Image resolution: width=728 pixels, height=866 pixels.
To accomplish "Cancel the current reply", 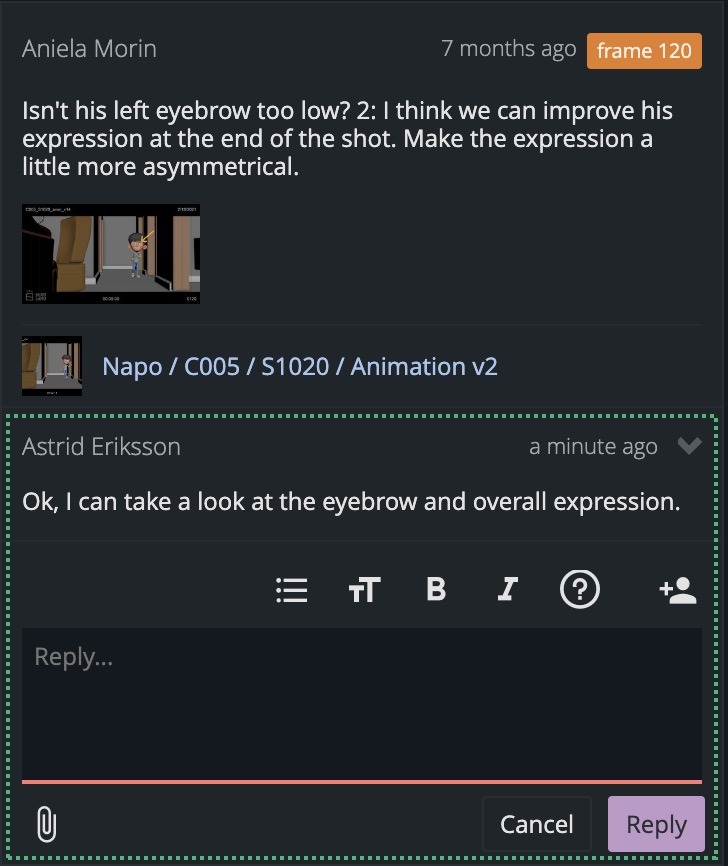I will coord(537,823).
